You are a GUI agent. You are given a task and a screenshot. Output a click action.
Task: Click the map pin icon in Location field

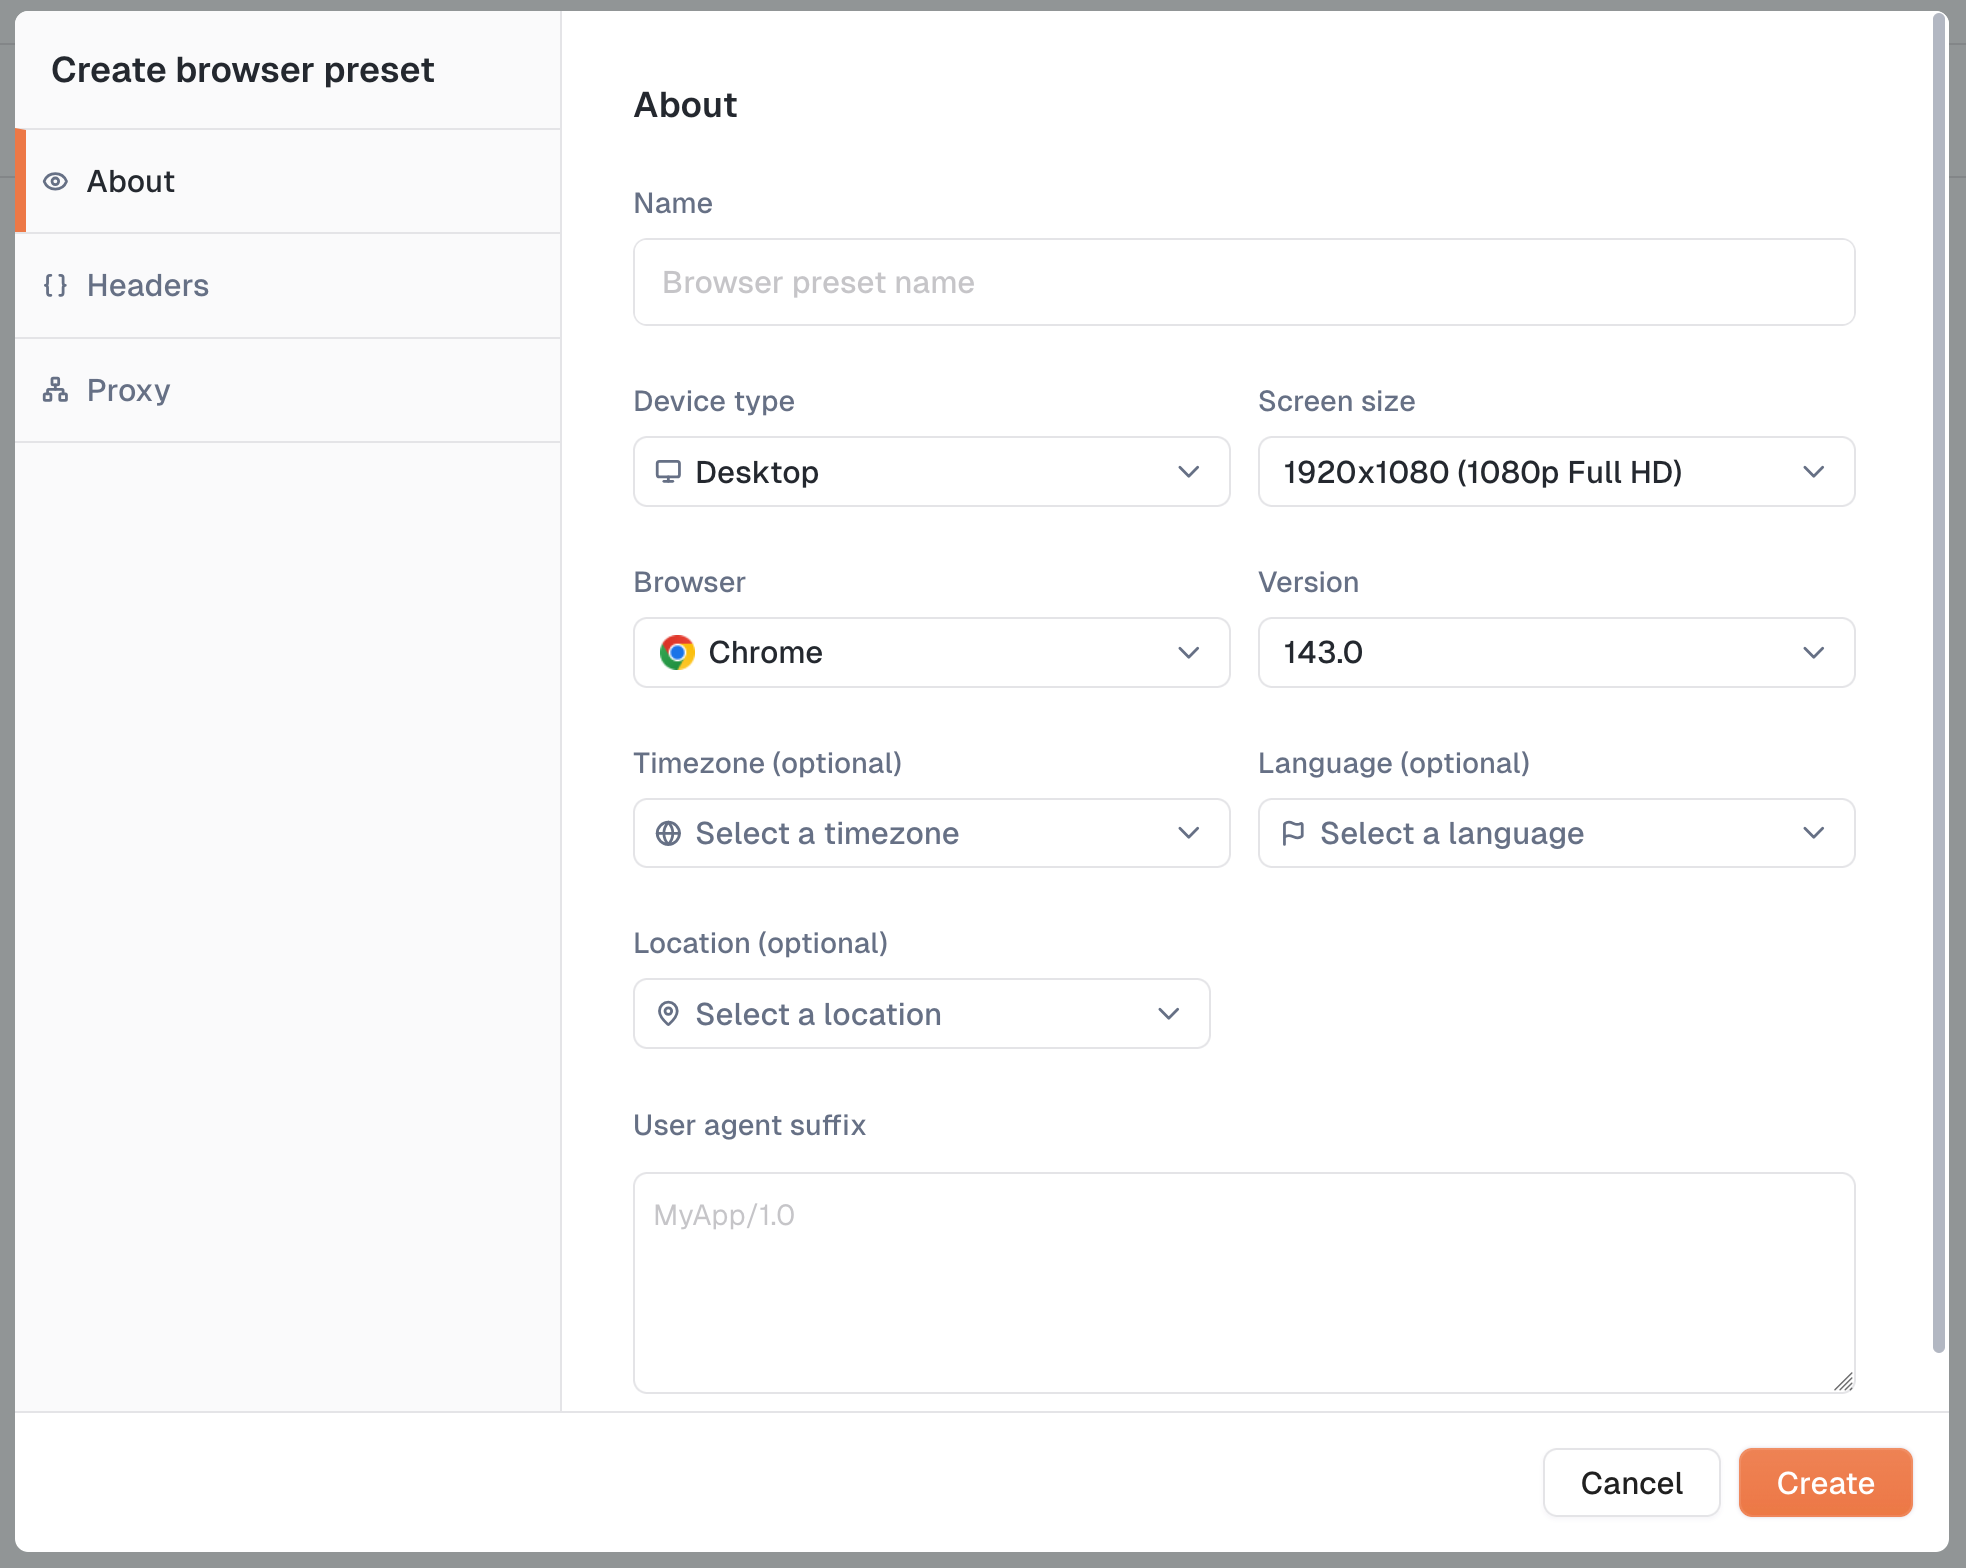click(668, 1014)
